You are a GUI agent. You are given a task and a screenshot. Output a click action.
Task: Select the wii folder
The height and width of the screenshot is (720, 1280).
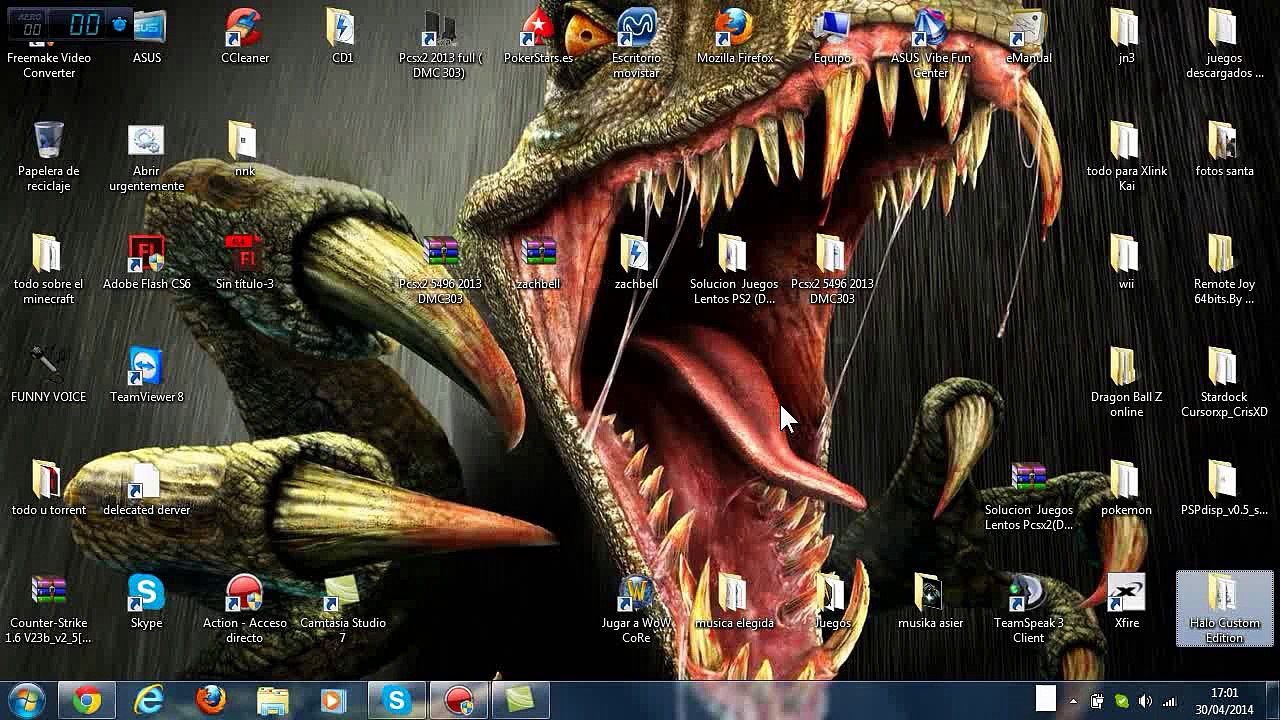1126,263
